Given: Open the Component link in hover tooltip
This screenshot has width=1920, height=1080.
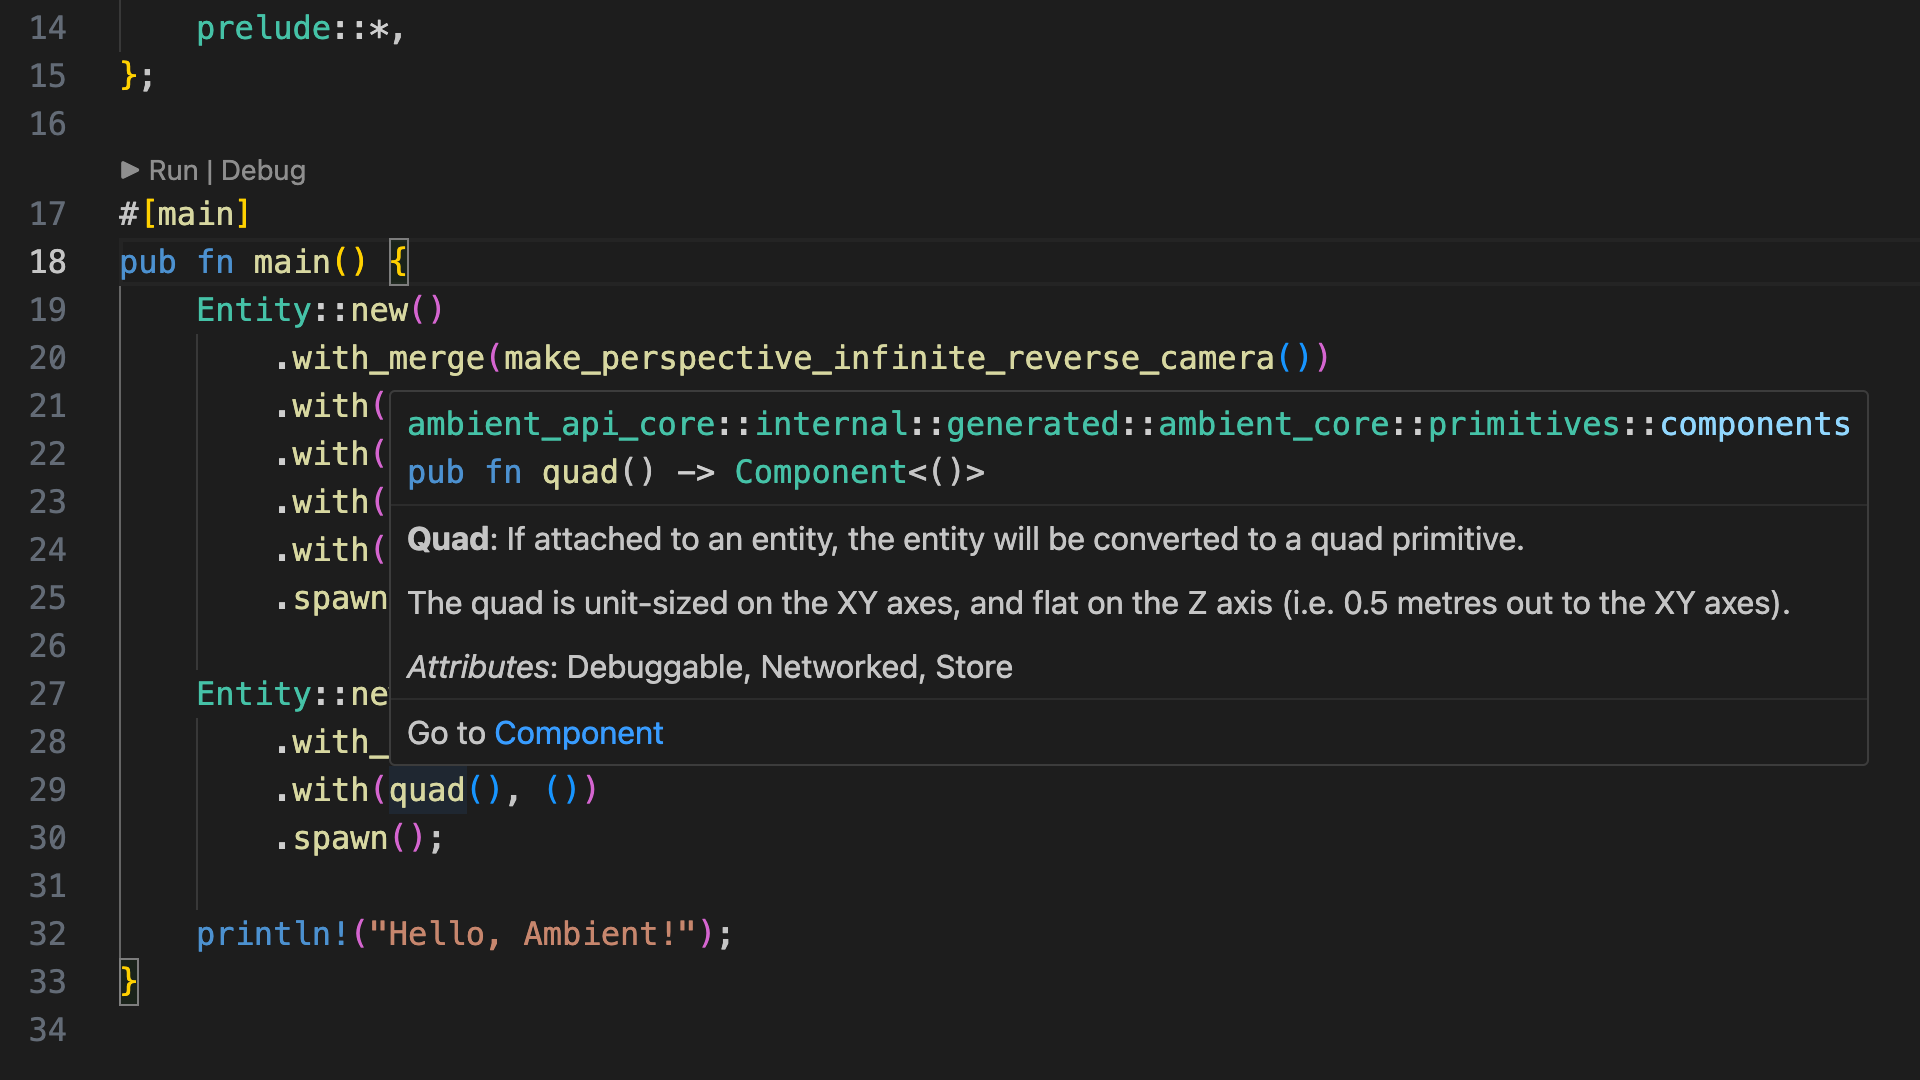Looking at the screenshot, I should tap(578, 733).
